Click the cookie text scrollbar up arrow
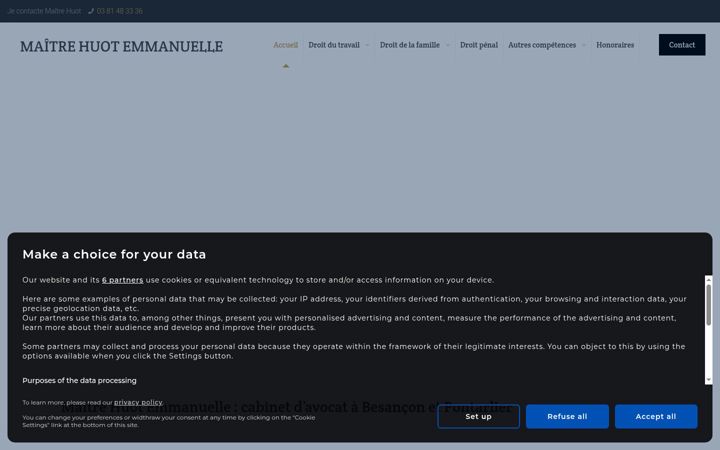 point(709,279)
